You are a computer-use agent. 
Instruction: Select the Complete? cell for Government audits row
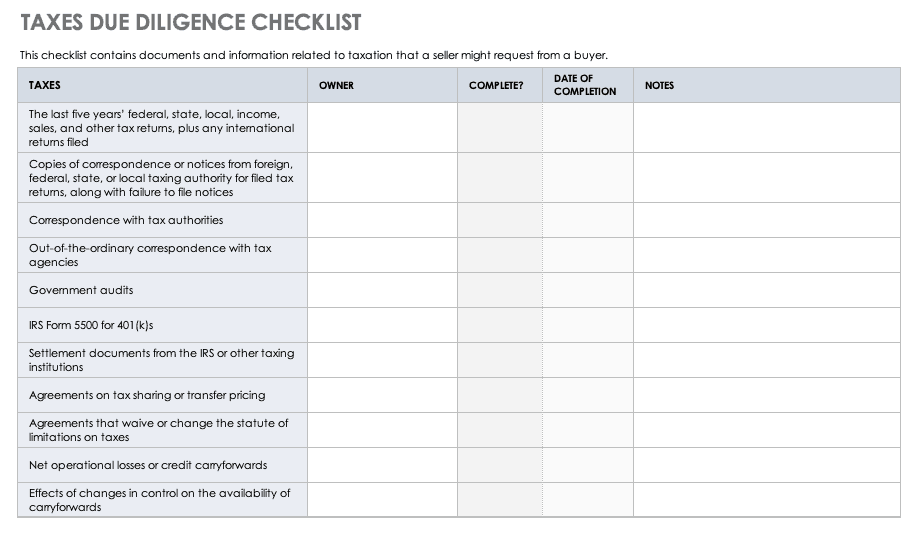pos(500,290)
